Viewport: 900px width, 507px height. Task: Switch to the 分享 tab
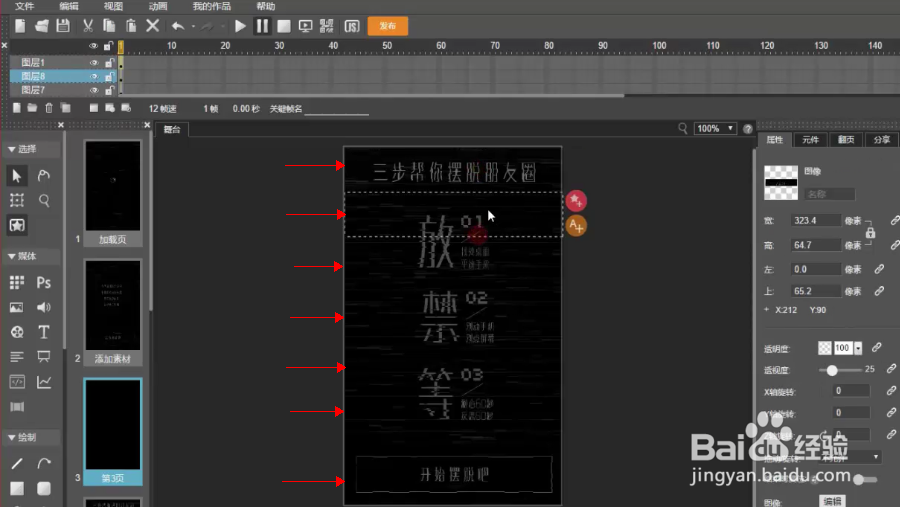tap(882, 140)
